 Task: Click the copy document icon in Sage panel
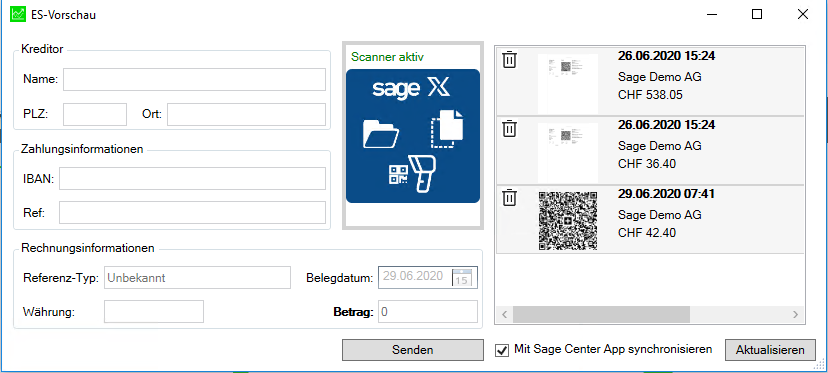pyautogui.click(x=447, y=129)
